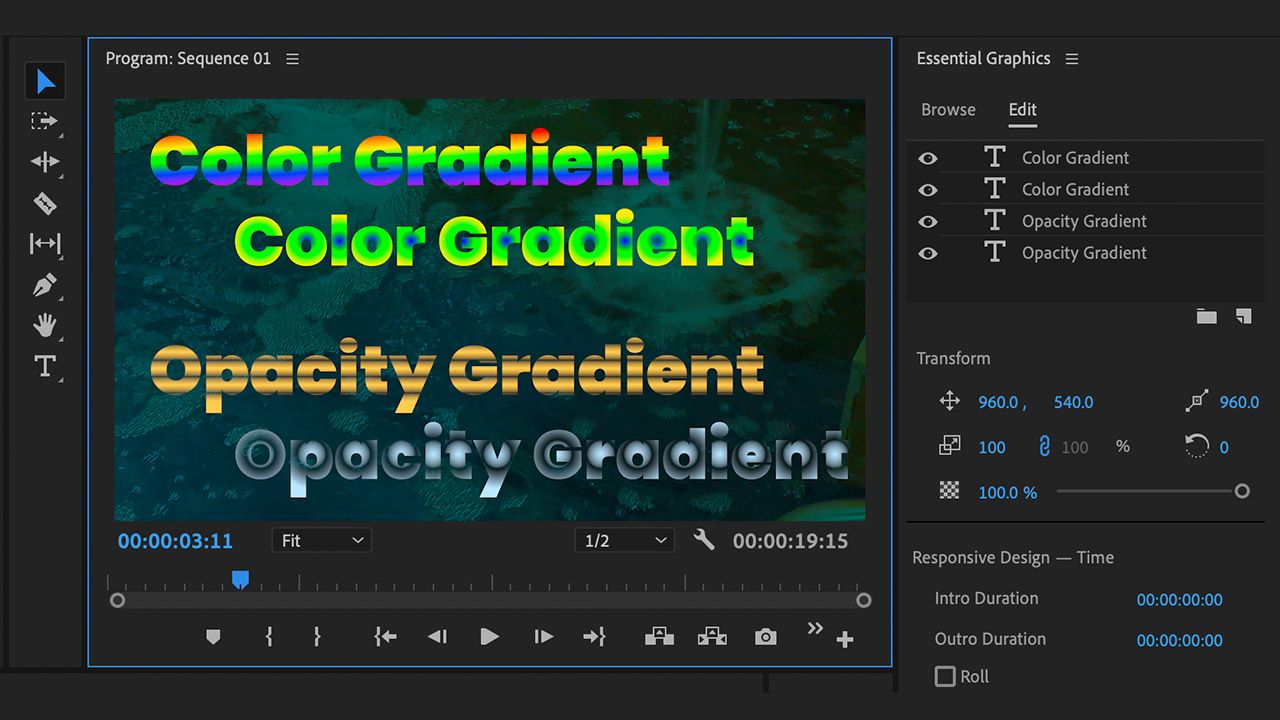Hide the first Color Gradient layer
Screen dimensions: 1280x720
(928, 158)
